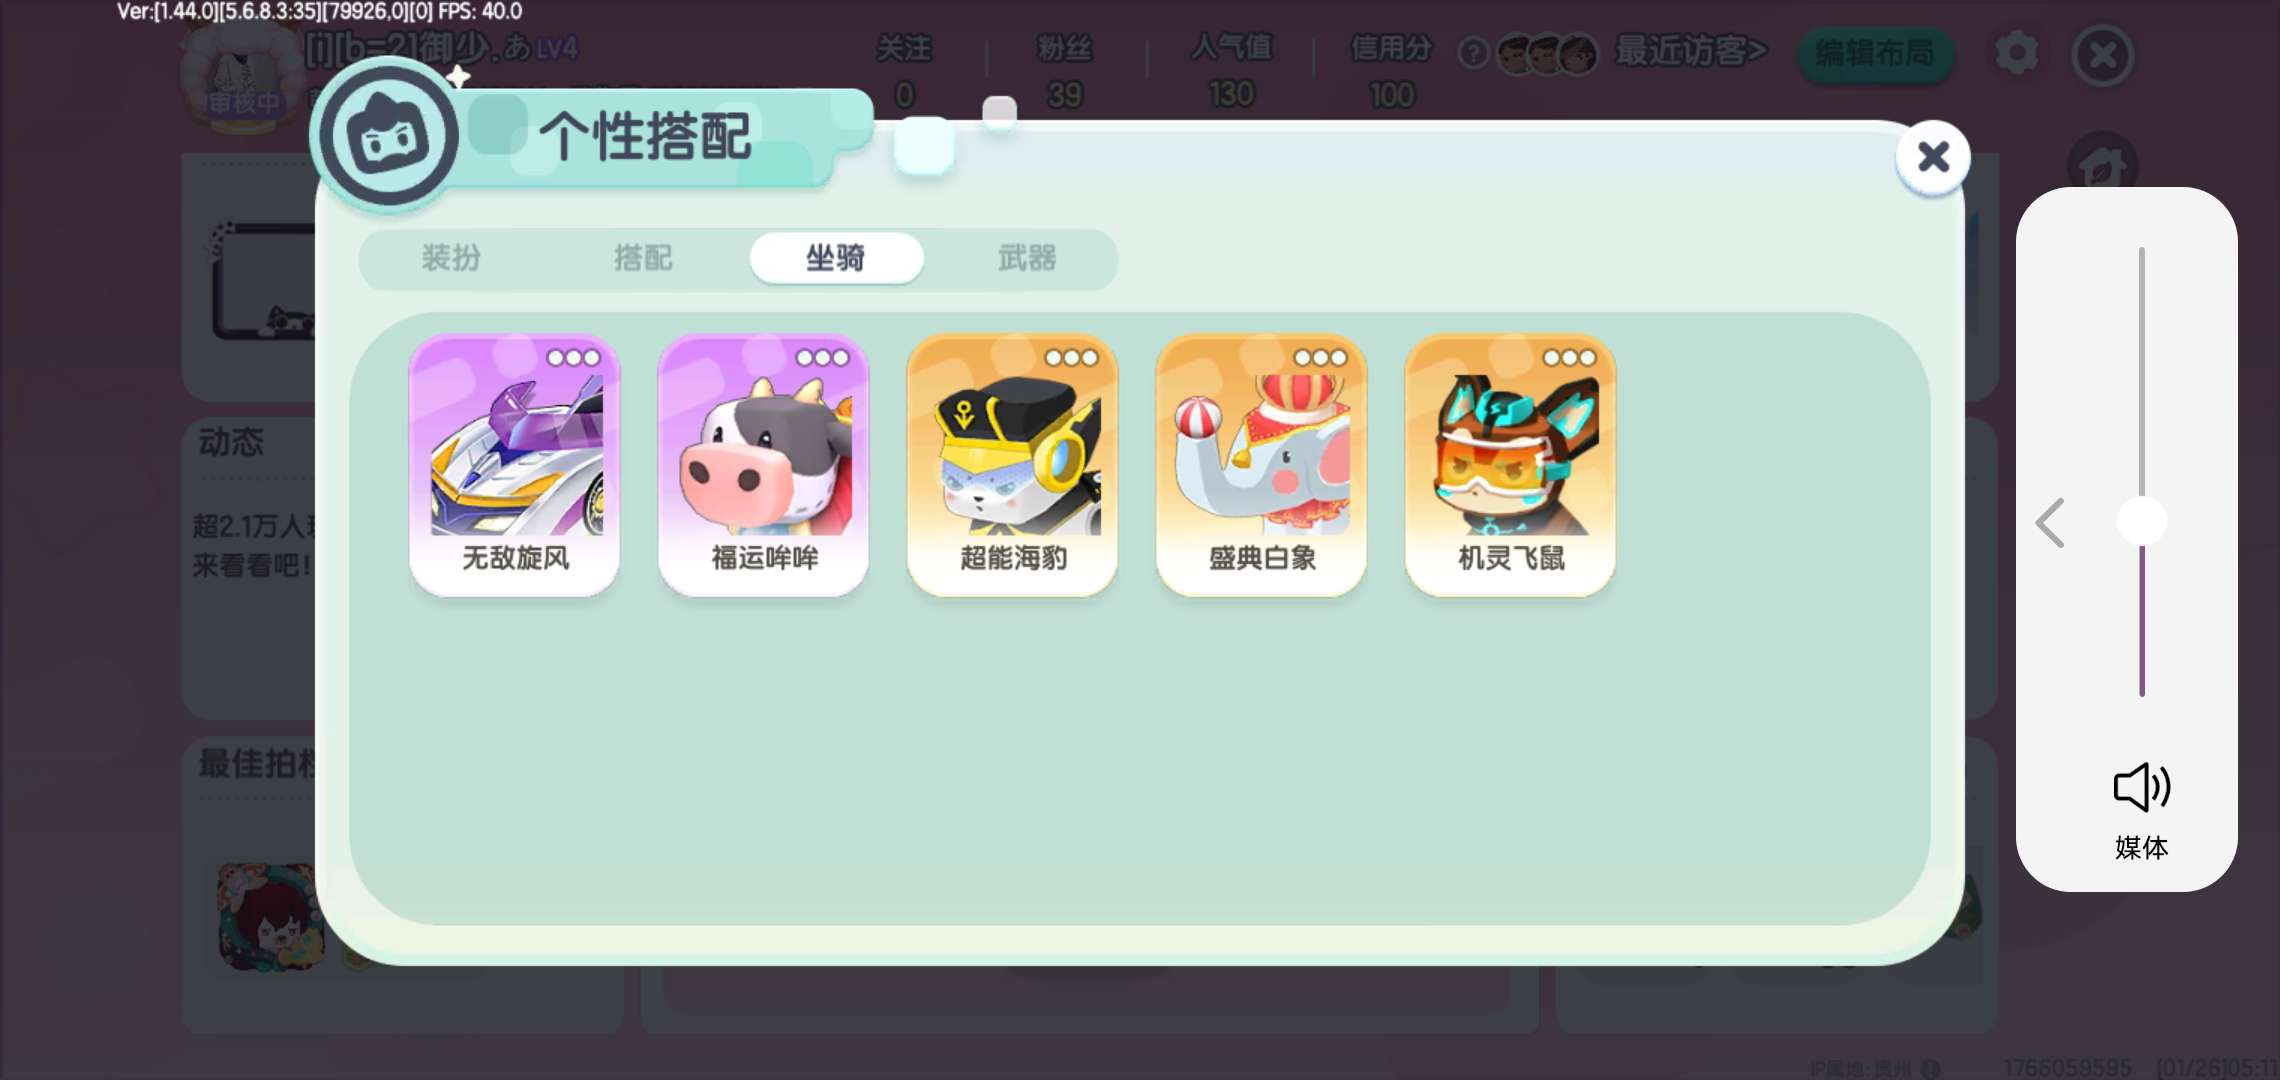2280x1080 pixels.
Task: Close the profile page with X icon
Action: tap(2103, 55)
